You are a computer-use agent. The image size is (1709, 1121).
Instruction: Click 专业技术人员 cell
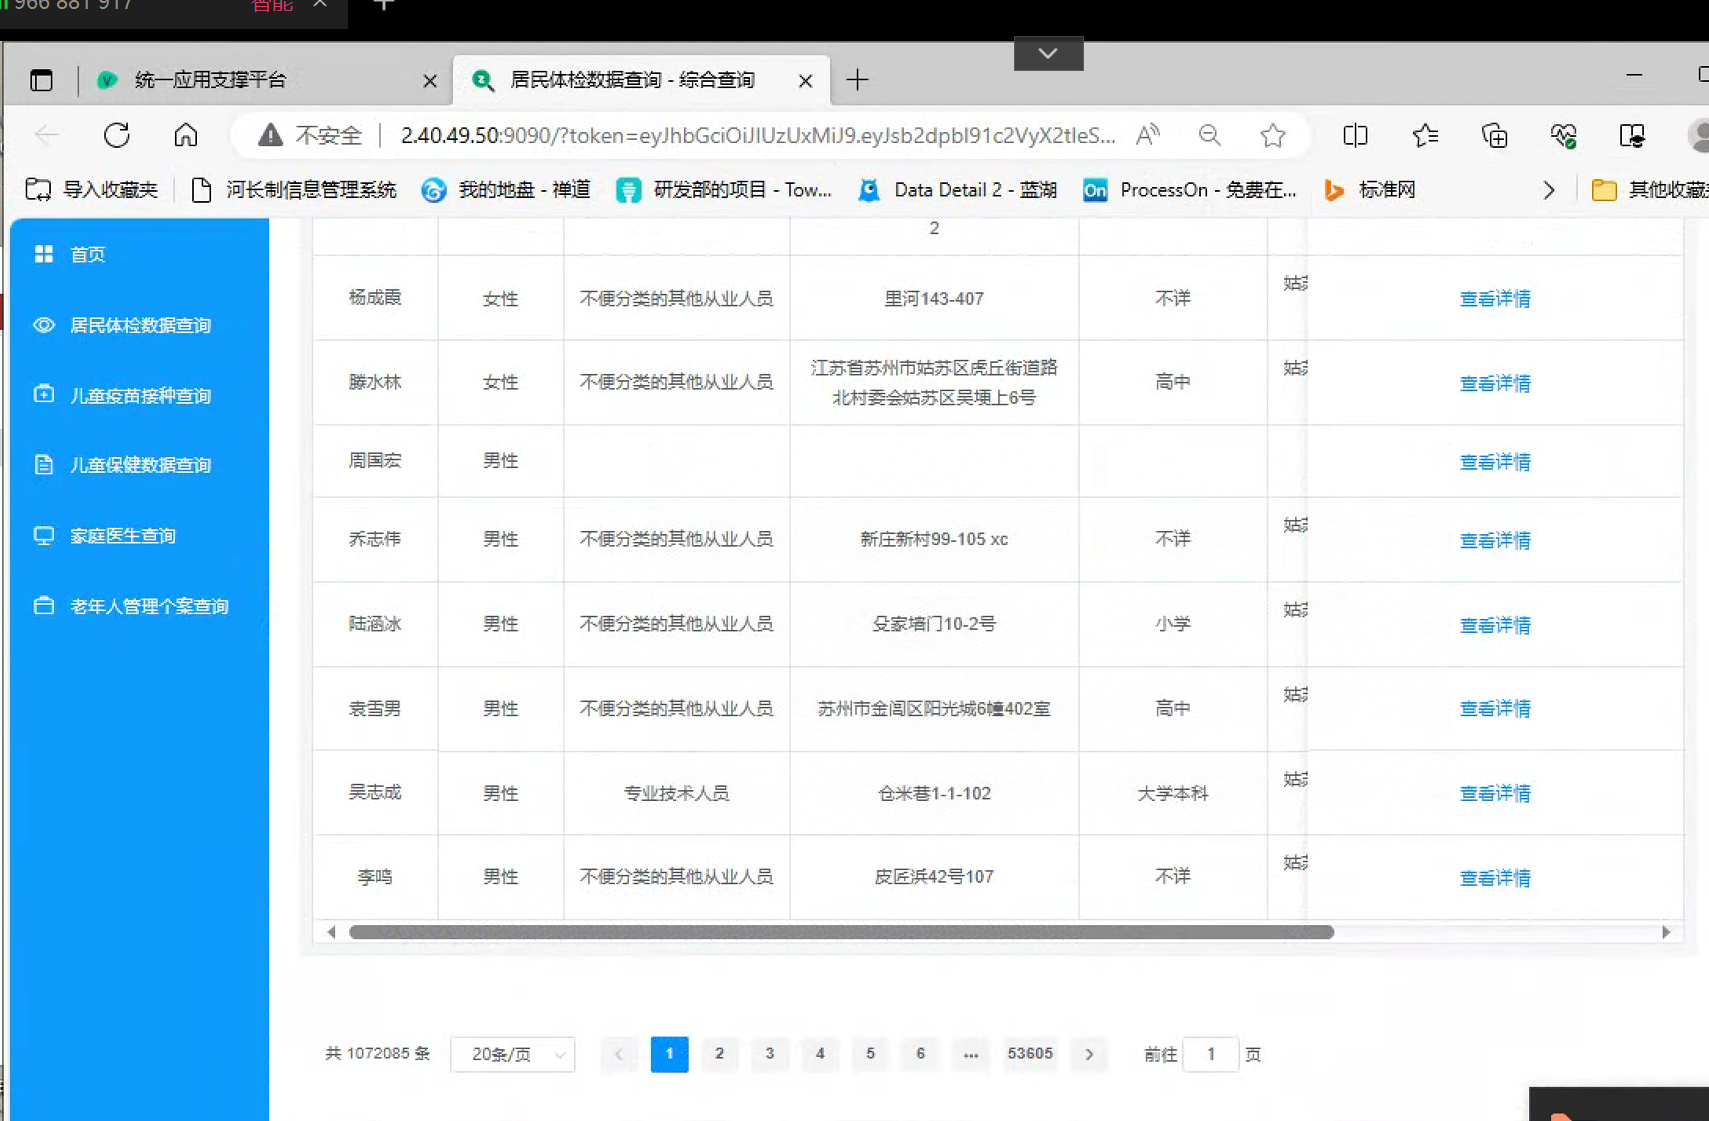pos(676,793)
